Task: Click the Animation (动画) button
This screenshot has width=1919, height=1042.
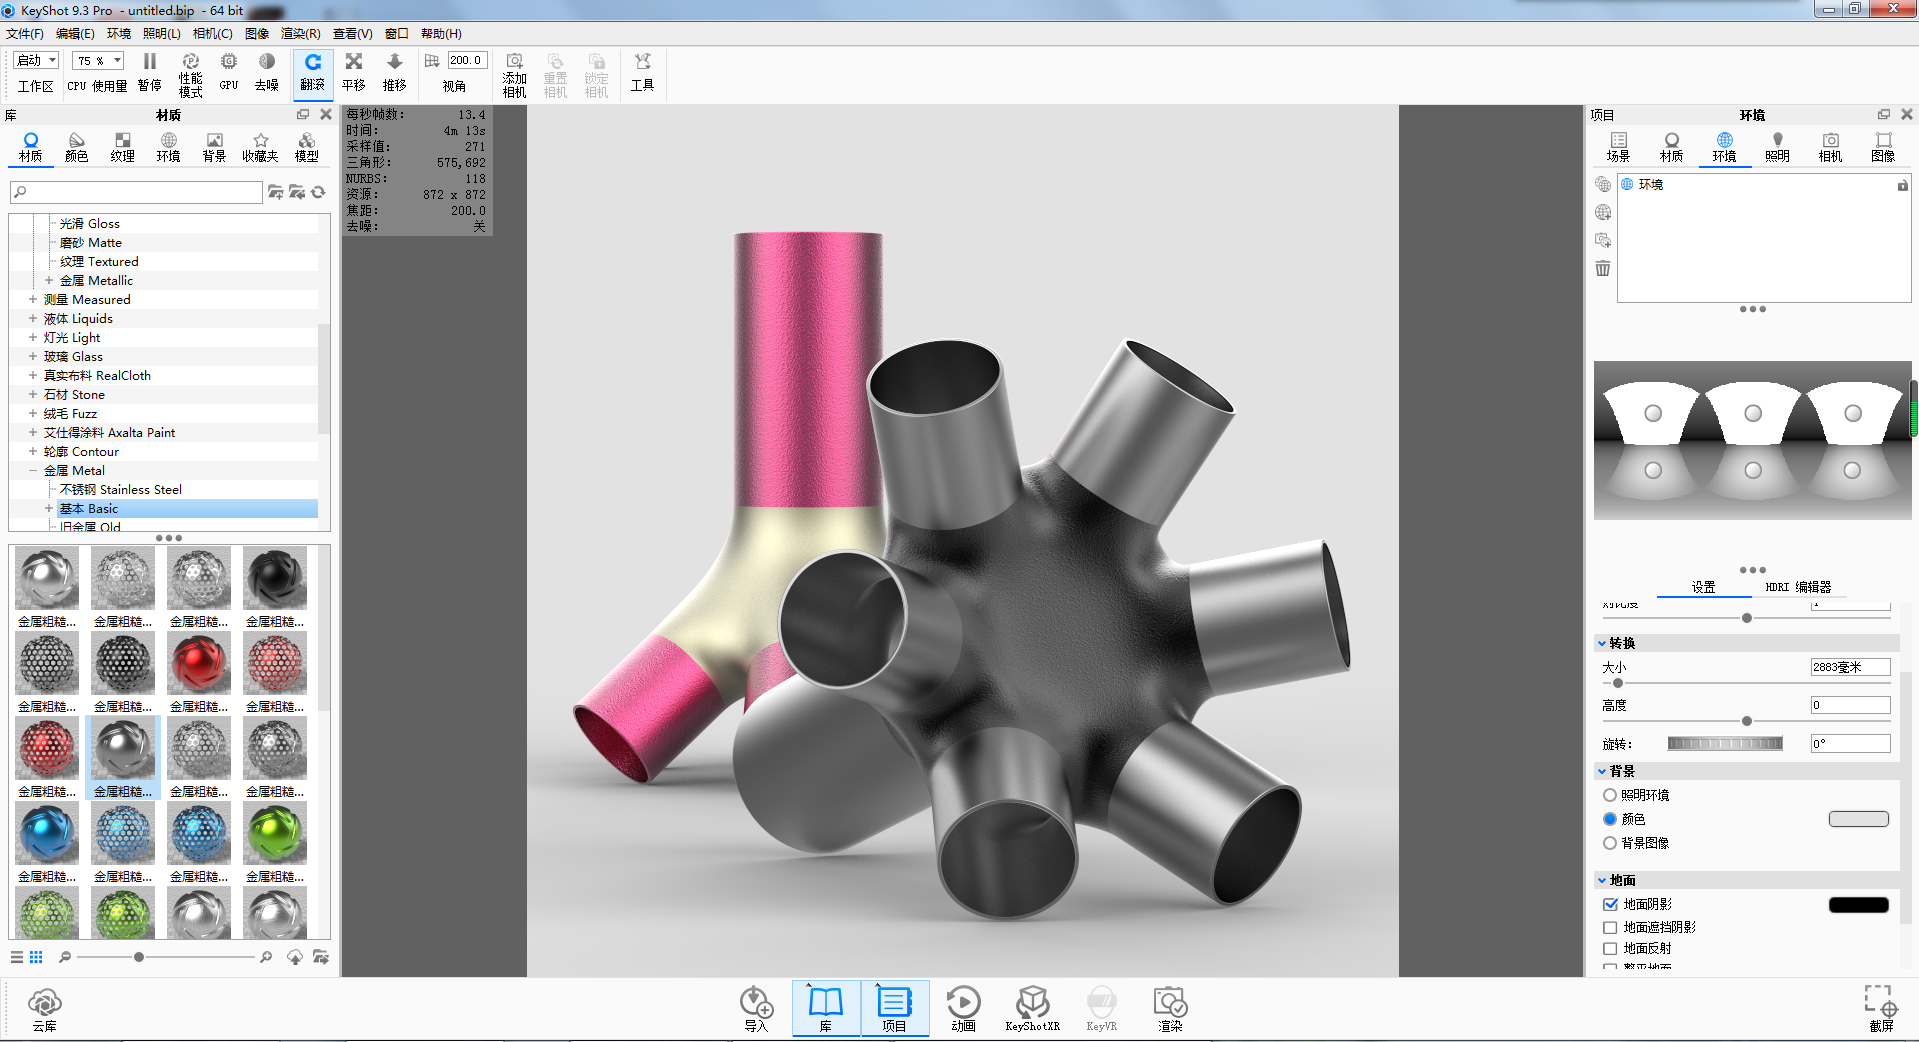Action: [x=963, y=1007]
